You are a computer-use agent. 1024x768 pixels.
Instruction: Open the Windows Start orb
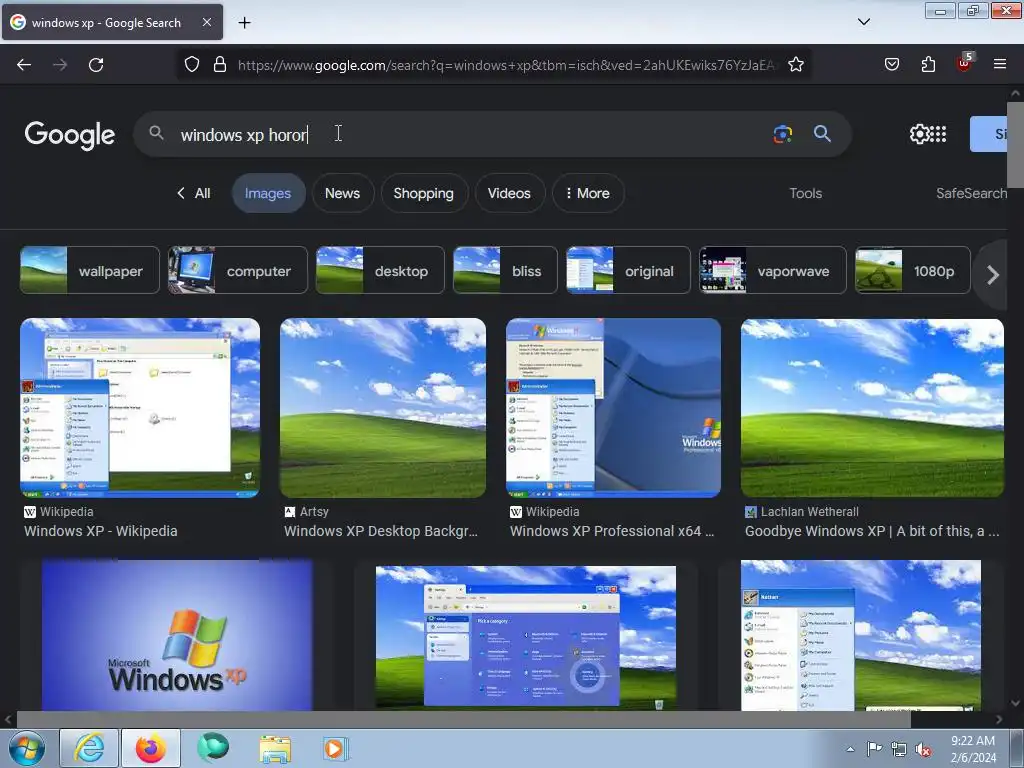tap(26, 748)
